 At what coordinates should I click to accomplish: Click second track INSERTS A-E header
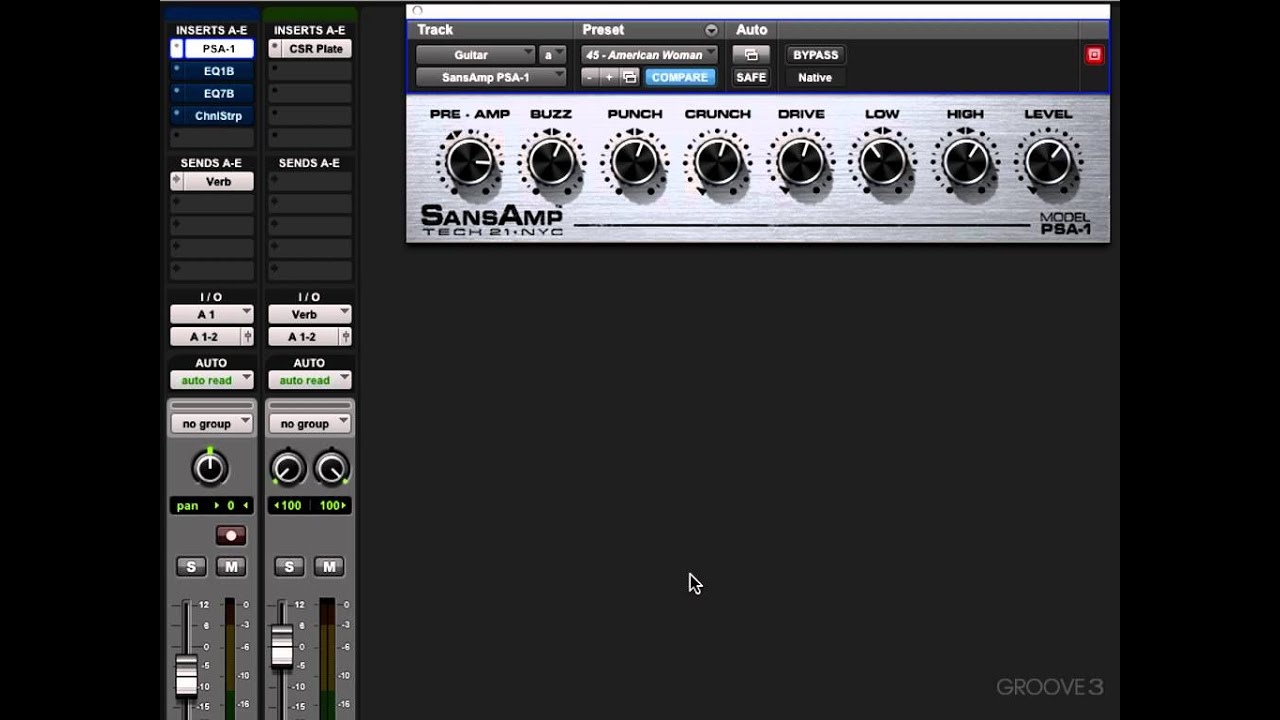pos(309,30)
